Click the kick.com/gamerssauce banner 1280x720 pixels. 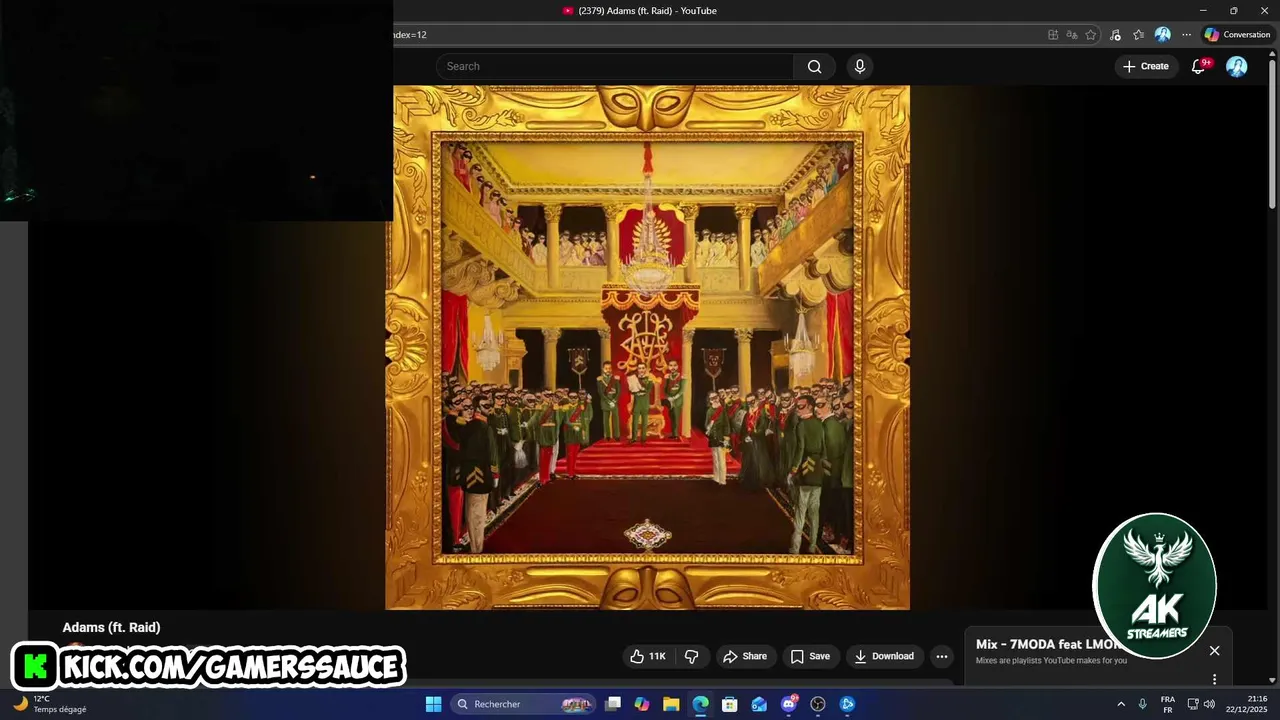pos(209,666)
